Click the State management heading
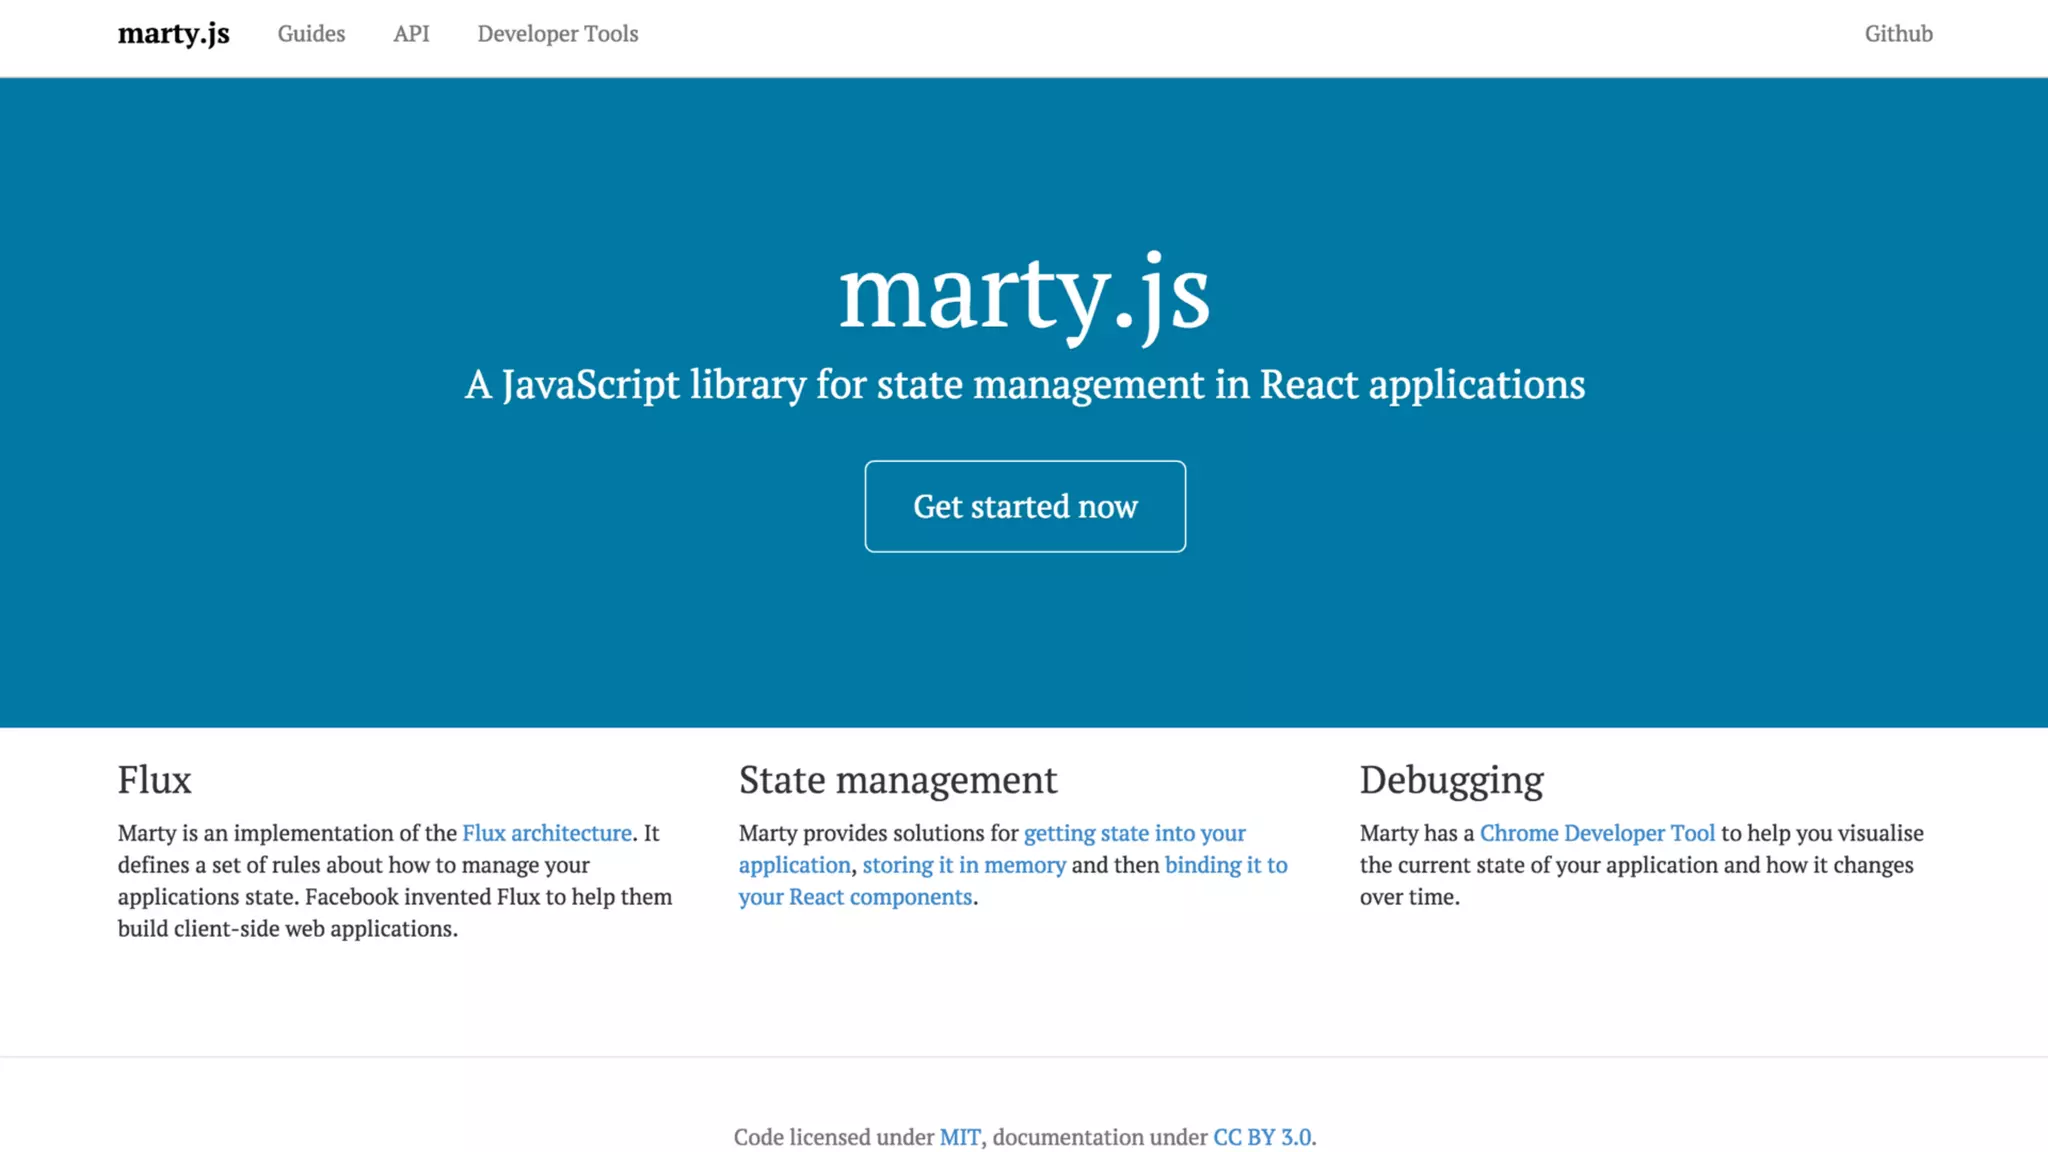Viewport: 2048px width, 1152px height. tap(897, 780)
